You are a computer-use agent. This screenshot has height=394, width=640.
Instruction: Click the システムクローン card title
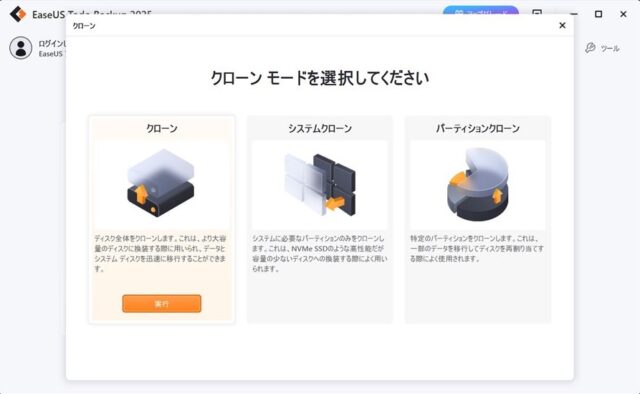tap(320, 129)
